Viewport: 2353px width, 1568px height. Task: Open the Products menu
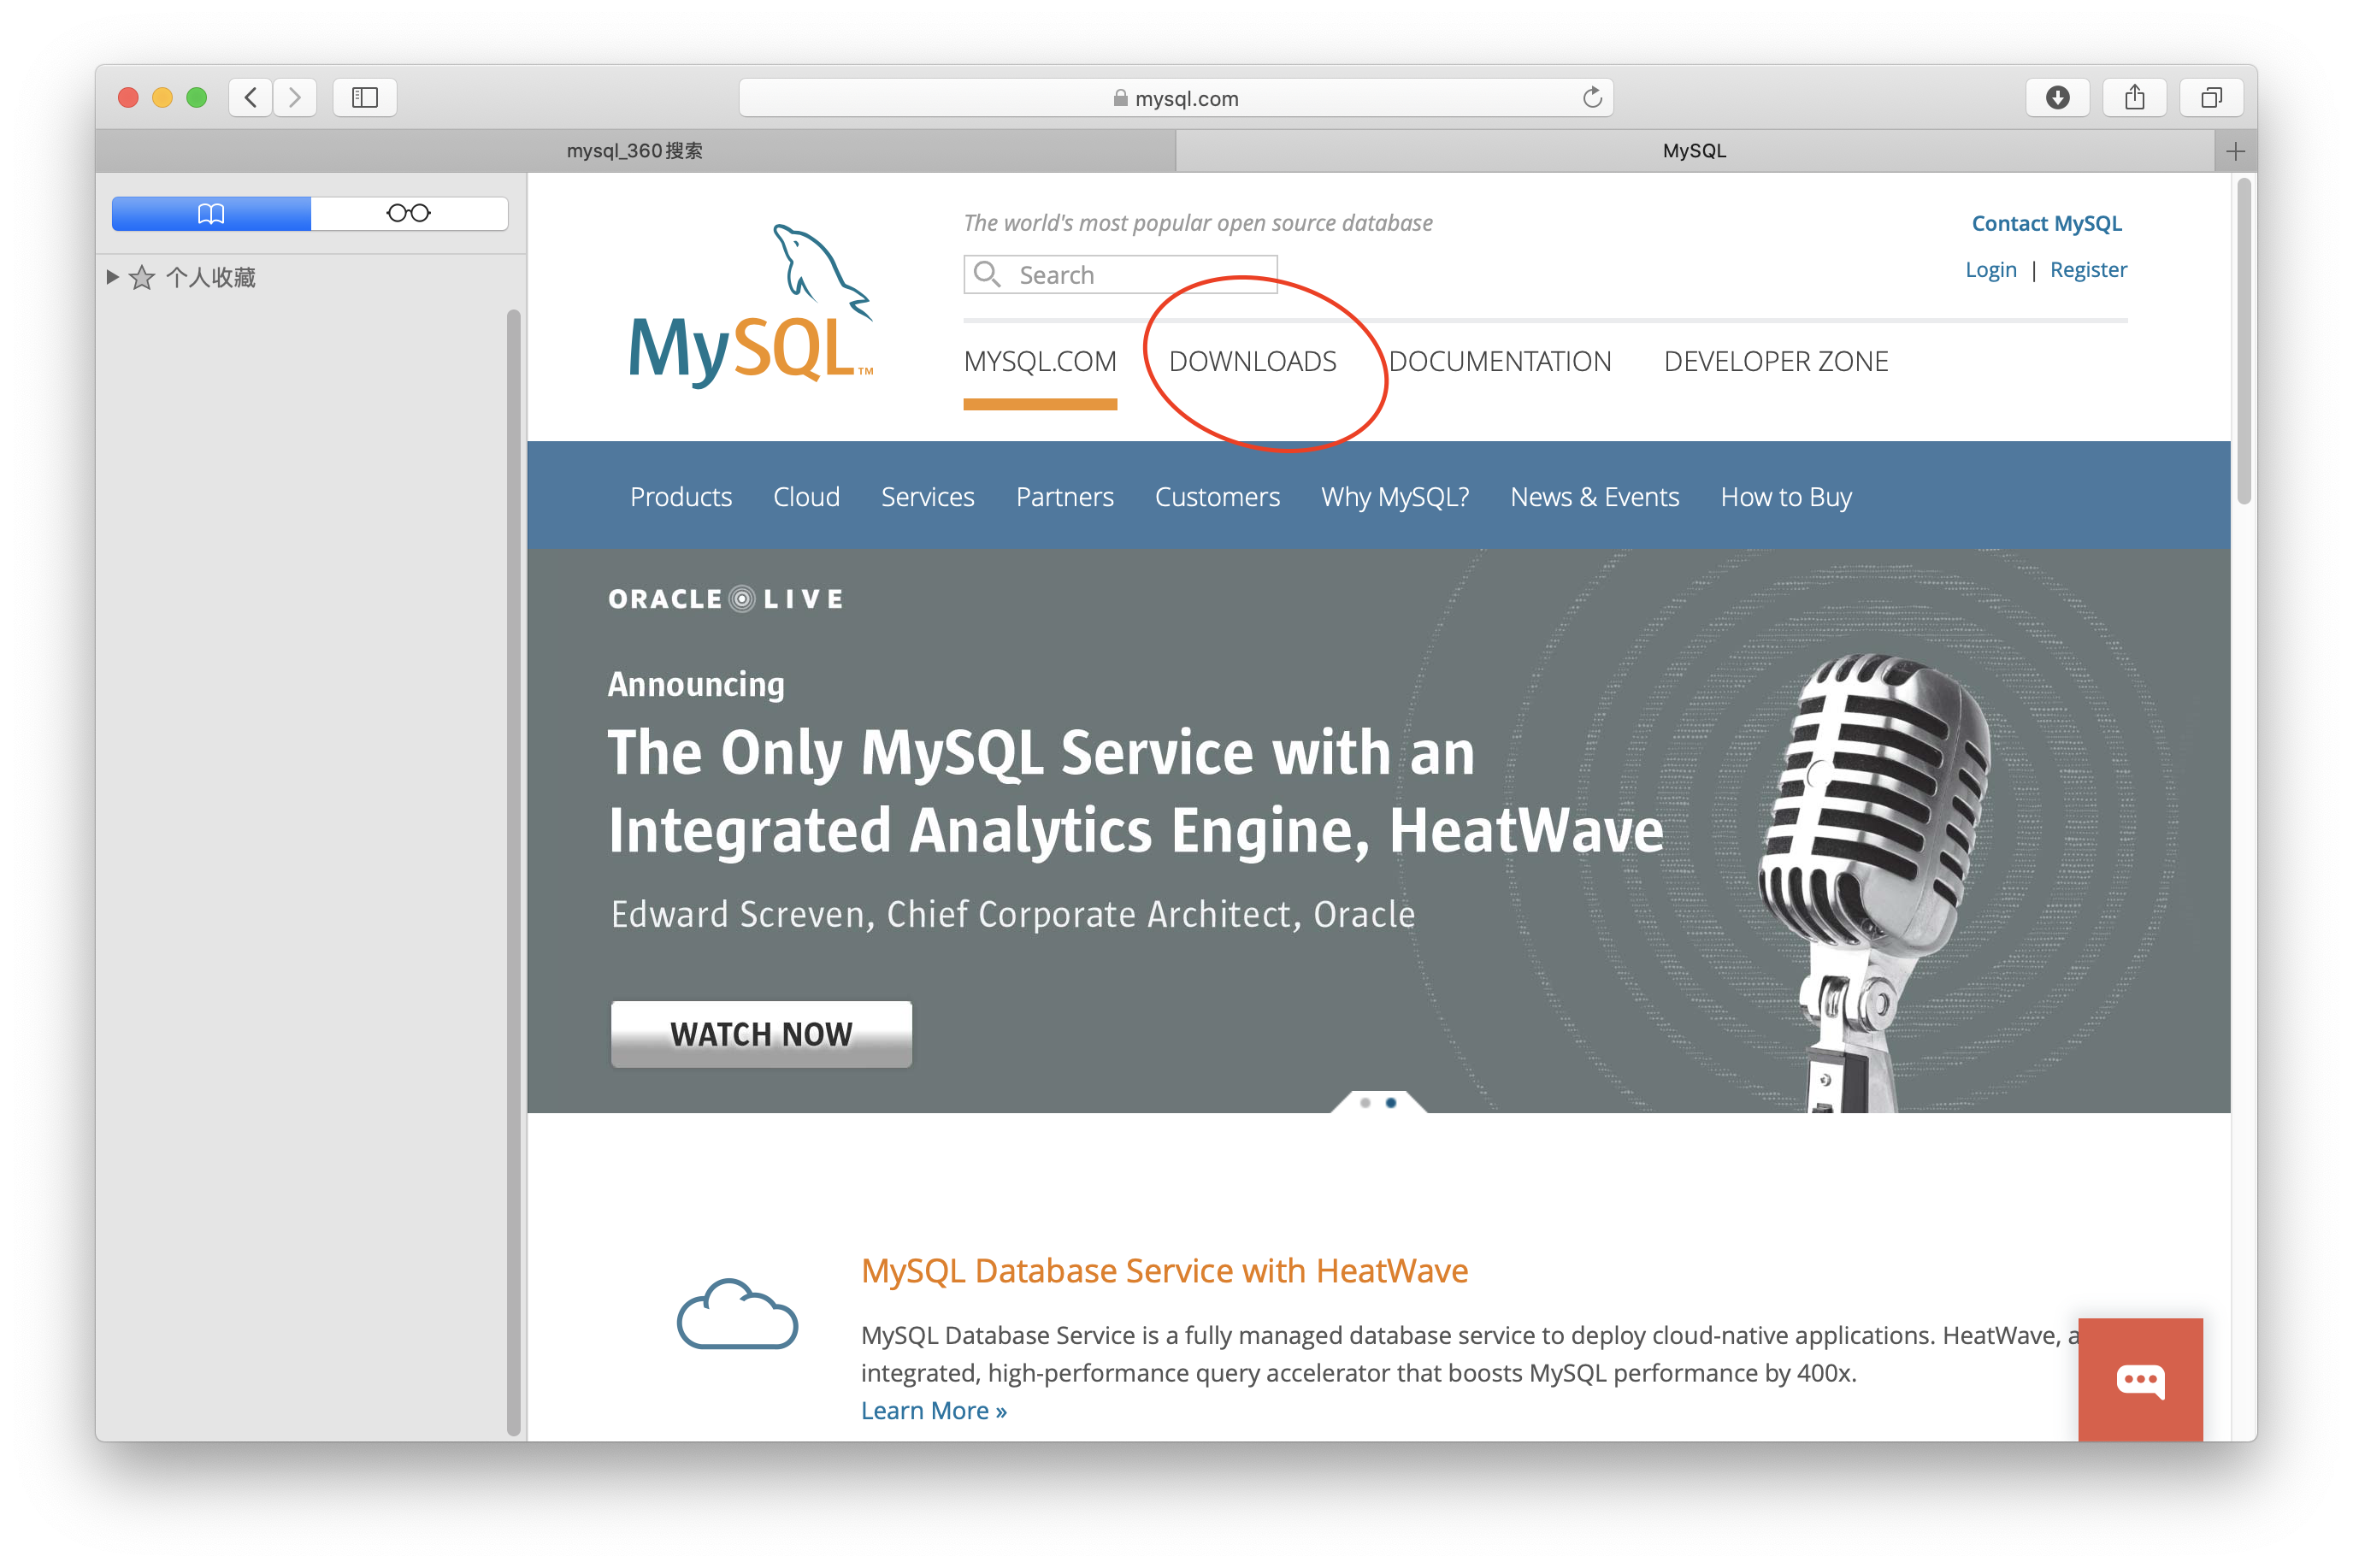tap(681, 497)
